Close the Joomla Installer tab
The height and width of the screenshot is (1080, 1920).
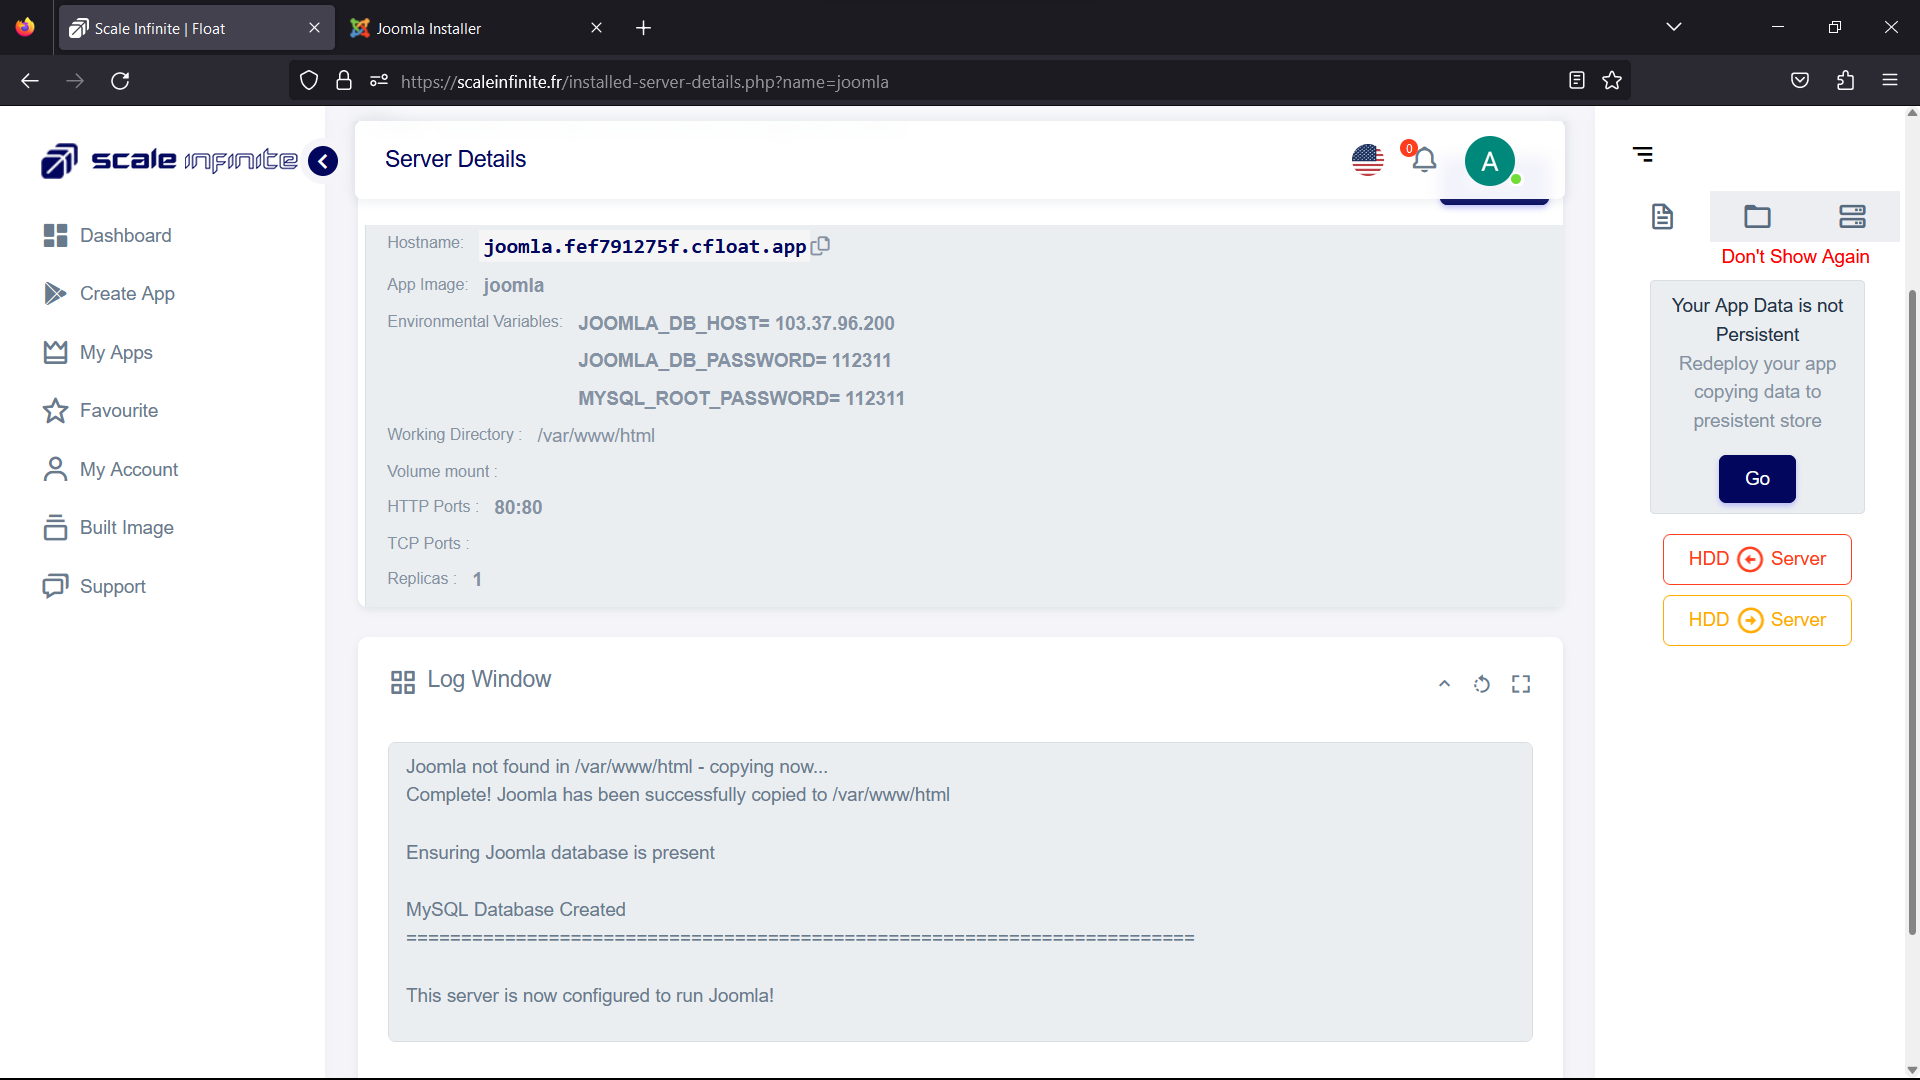[596, 28]
